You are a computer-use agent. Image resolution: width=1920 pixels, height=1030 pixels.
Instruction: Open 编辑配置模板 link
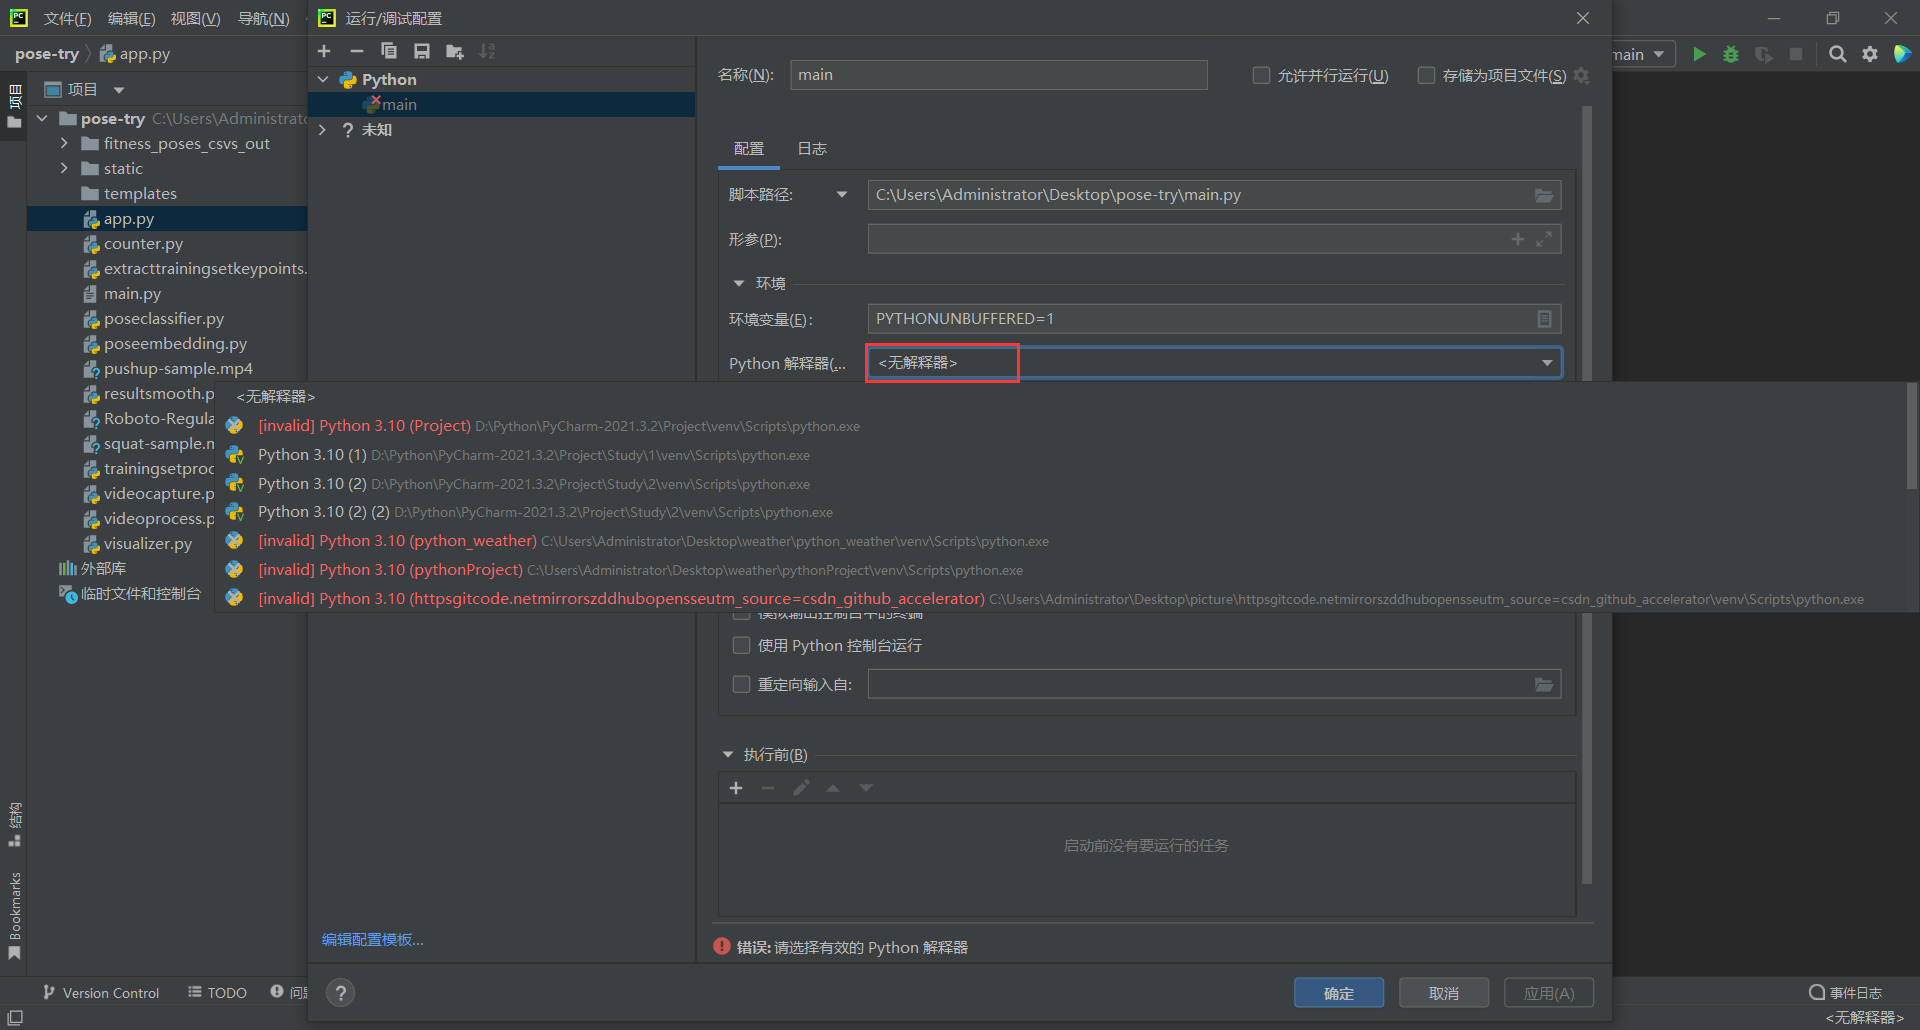point(373,940)
